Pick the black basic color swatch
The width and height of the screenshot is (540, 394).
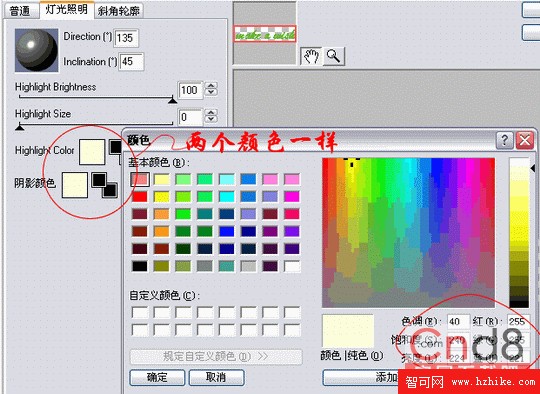pyautogui.click(x=140, y=266)
